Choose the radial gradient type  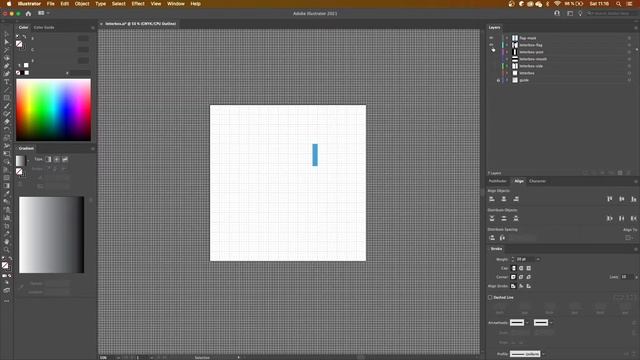pos(57,159)
